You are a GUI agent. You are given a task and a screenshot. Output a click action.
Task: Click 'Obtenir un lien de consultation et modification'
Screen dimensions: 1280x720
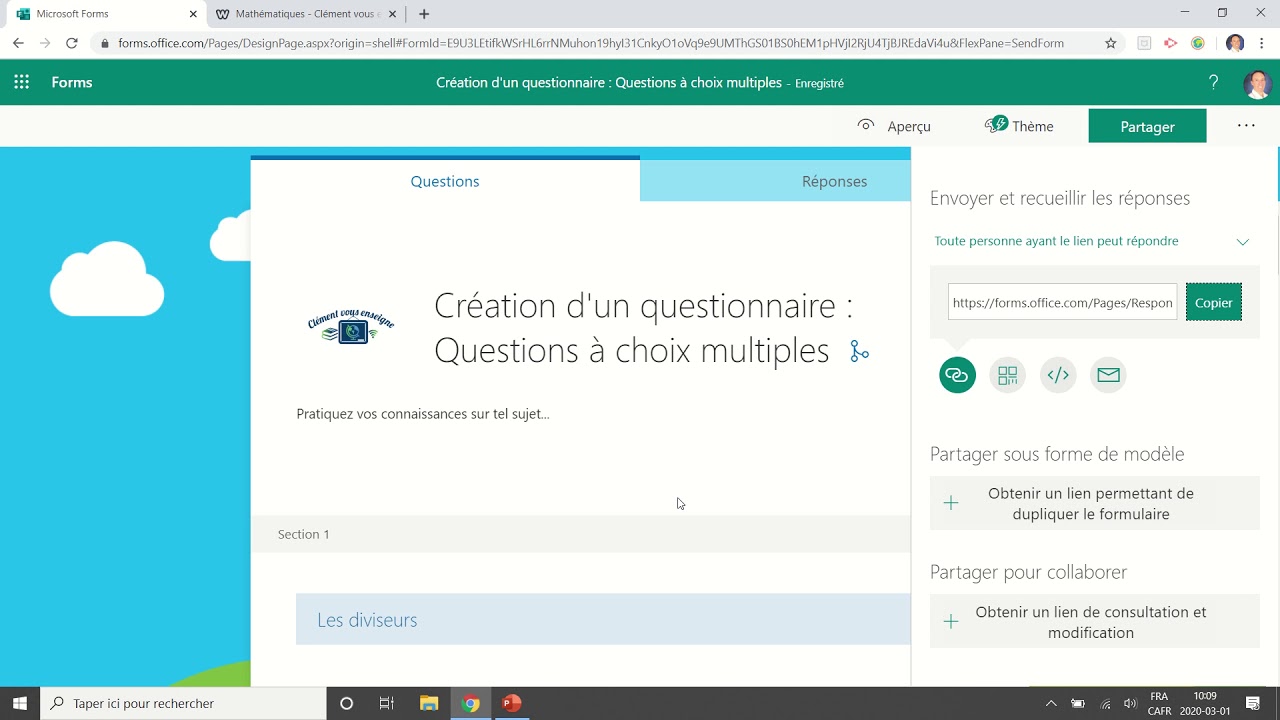(x=1095, y=622)
